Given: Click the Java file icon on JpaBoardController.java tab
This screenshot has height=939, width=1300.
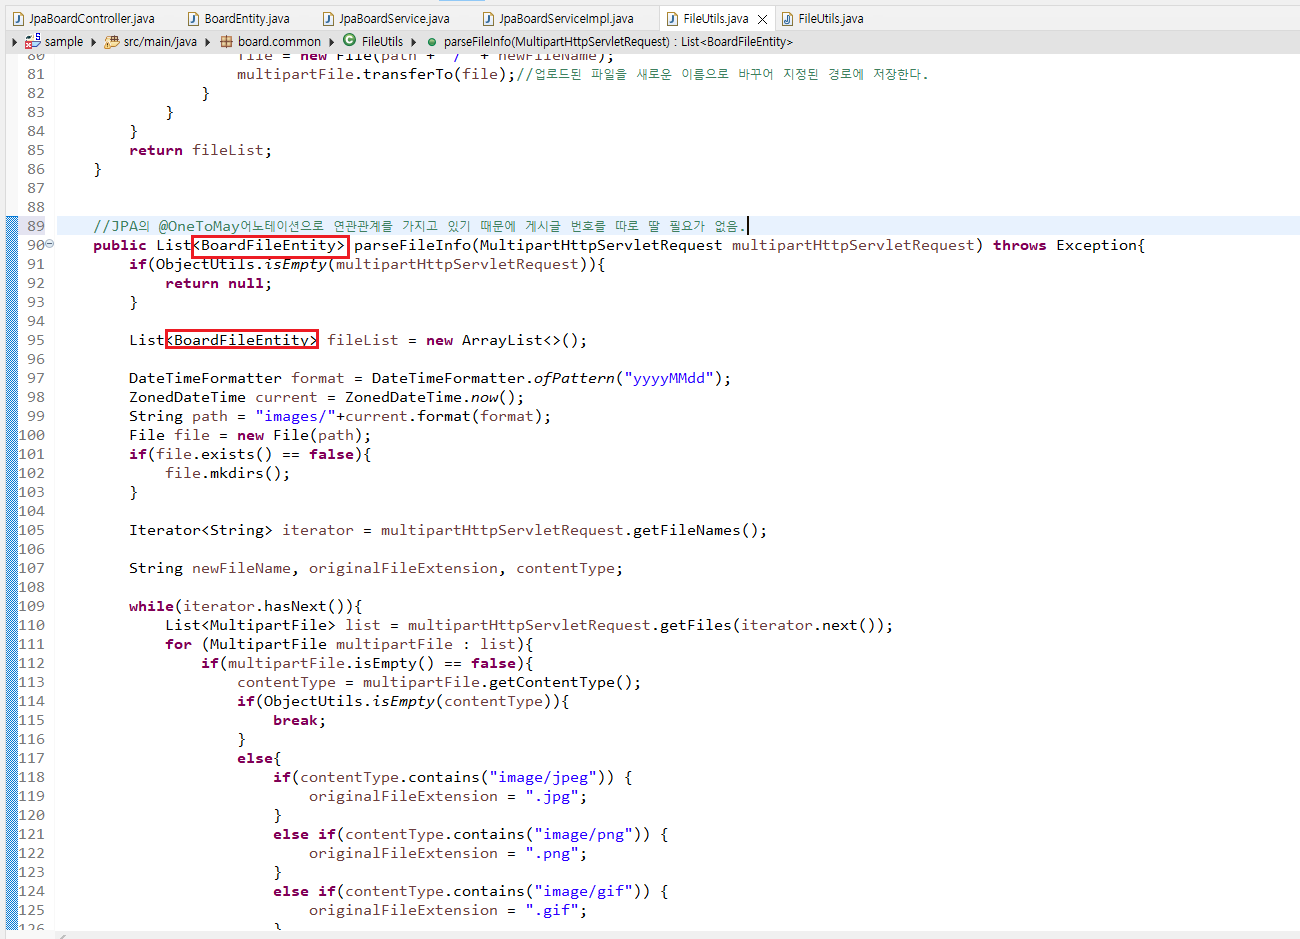Looking at the screenshot, I should click(18, 18).
